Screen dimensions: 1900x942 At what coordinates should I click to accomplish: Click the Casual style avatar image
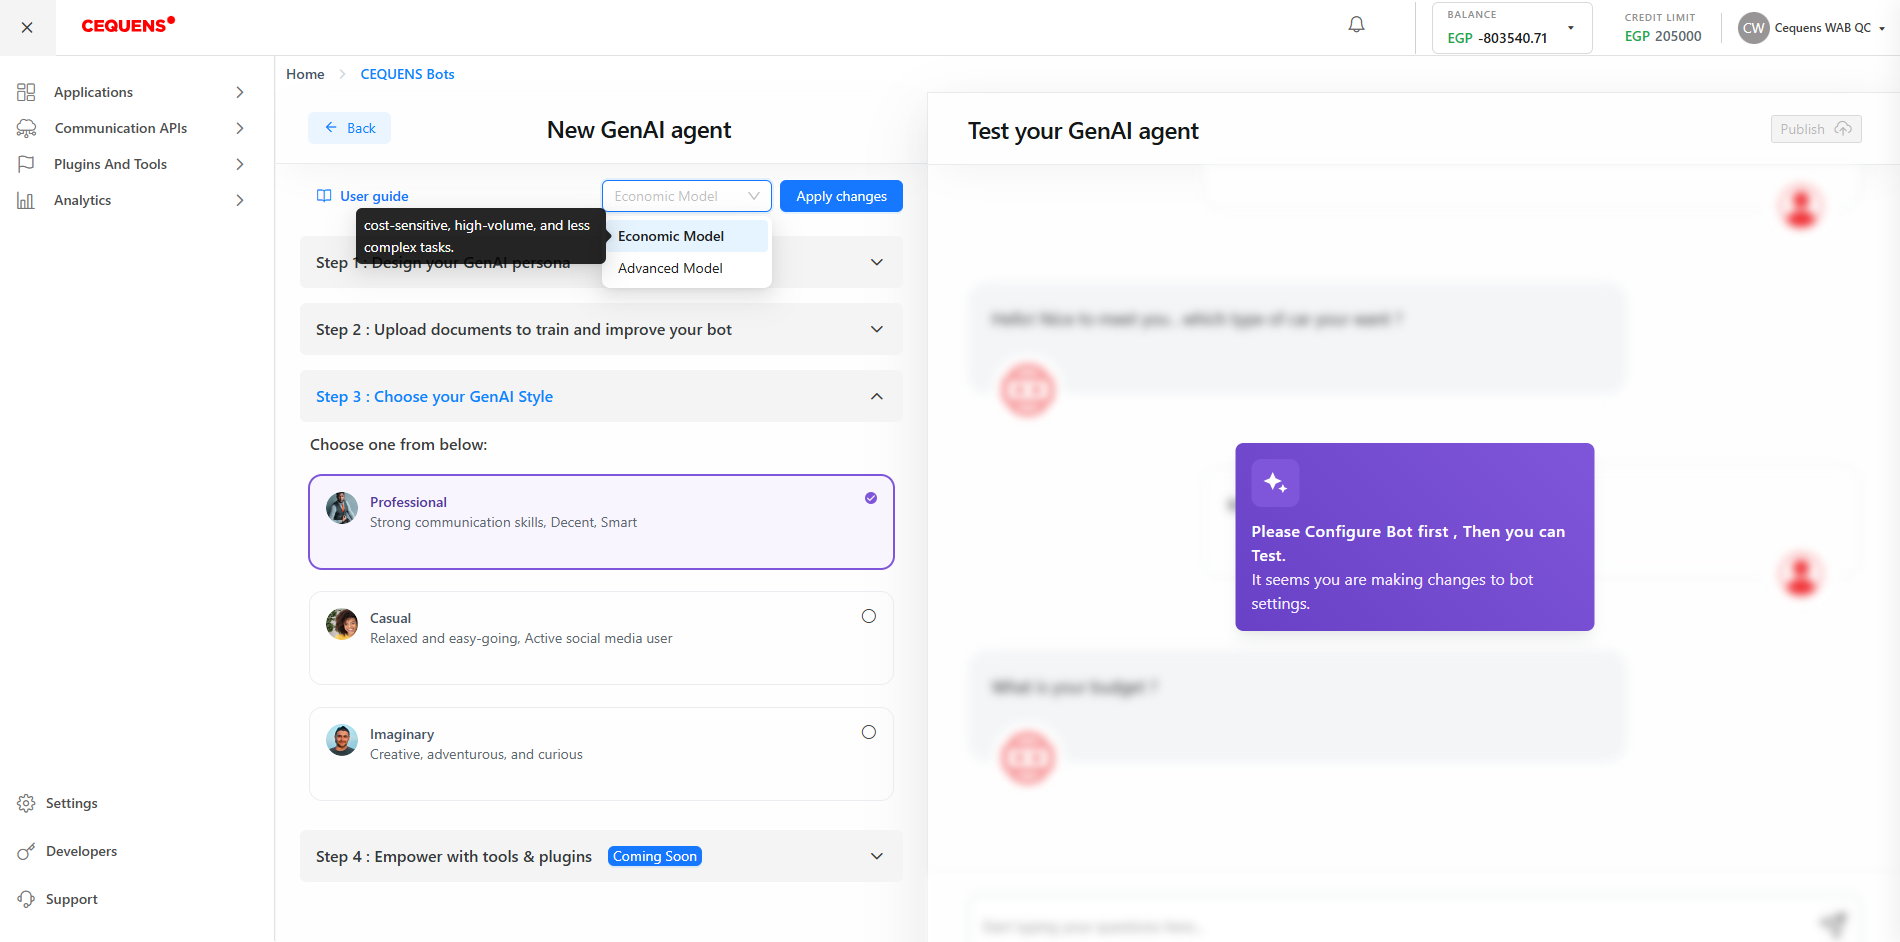point(342,624)
